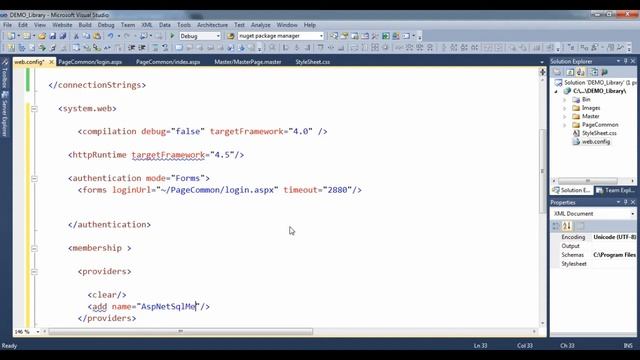Click the editor vertical scrollbar thumb
The width and height of the screenshot is (640, 360).
[542, 171]
